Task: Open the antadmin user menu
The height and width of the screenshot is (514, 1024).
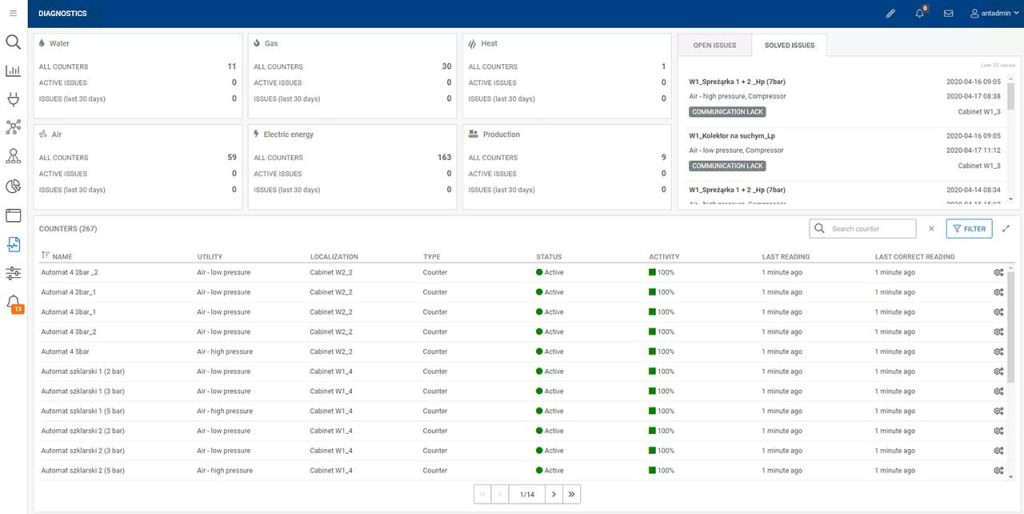Action: pos(995,13)
